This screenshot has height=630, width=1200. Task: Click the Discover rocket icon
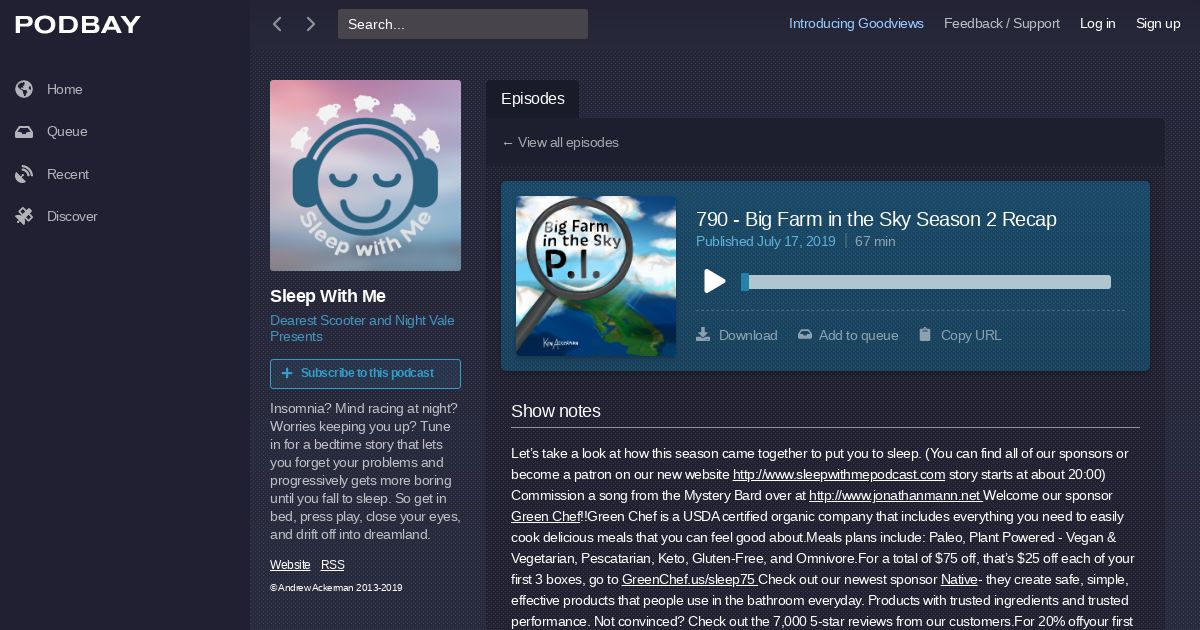(x=24, y=216)
